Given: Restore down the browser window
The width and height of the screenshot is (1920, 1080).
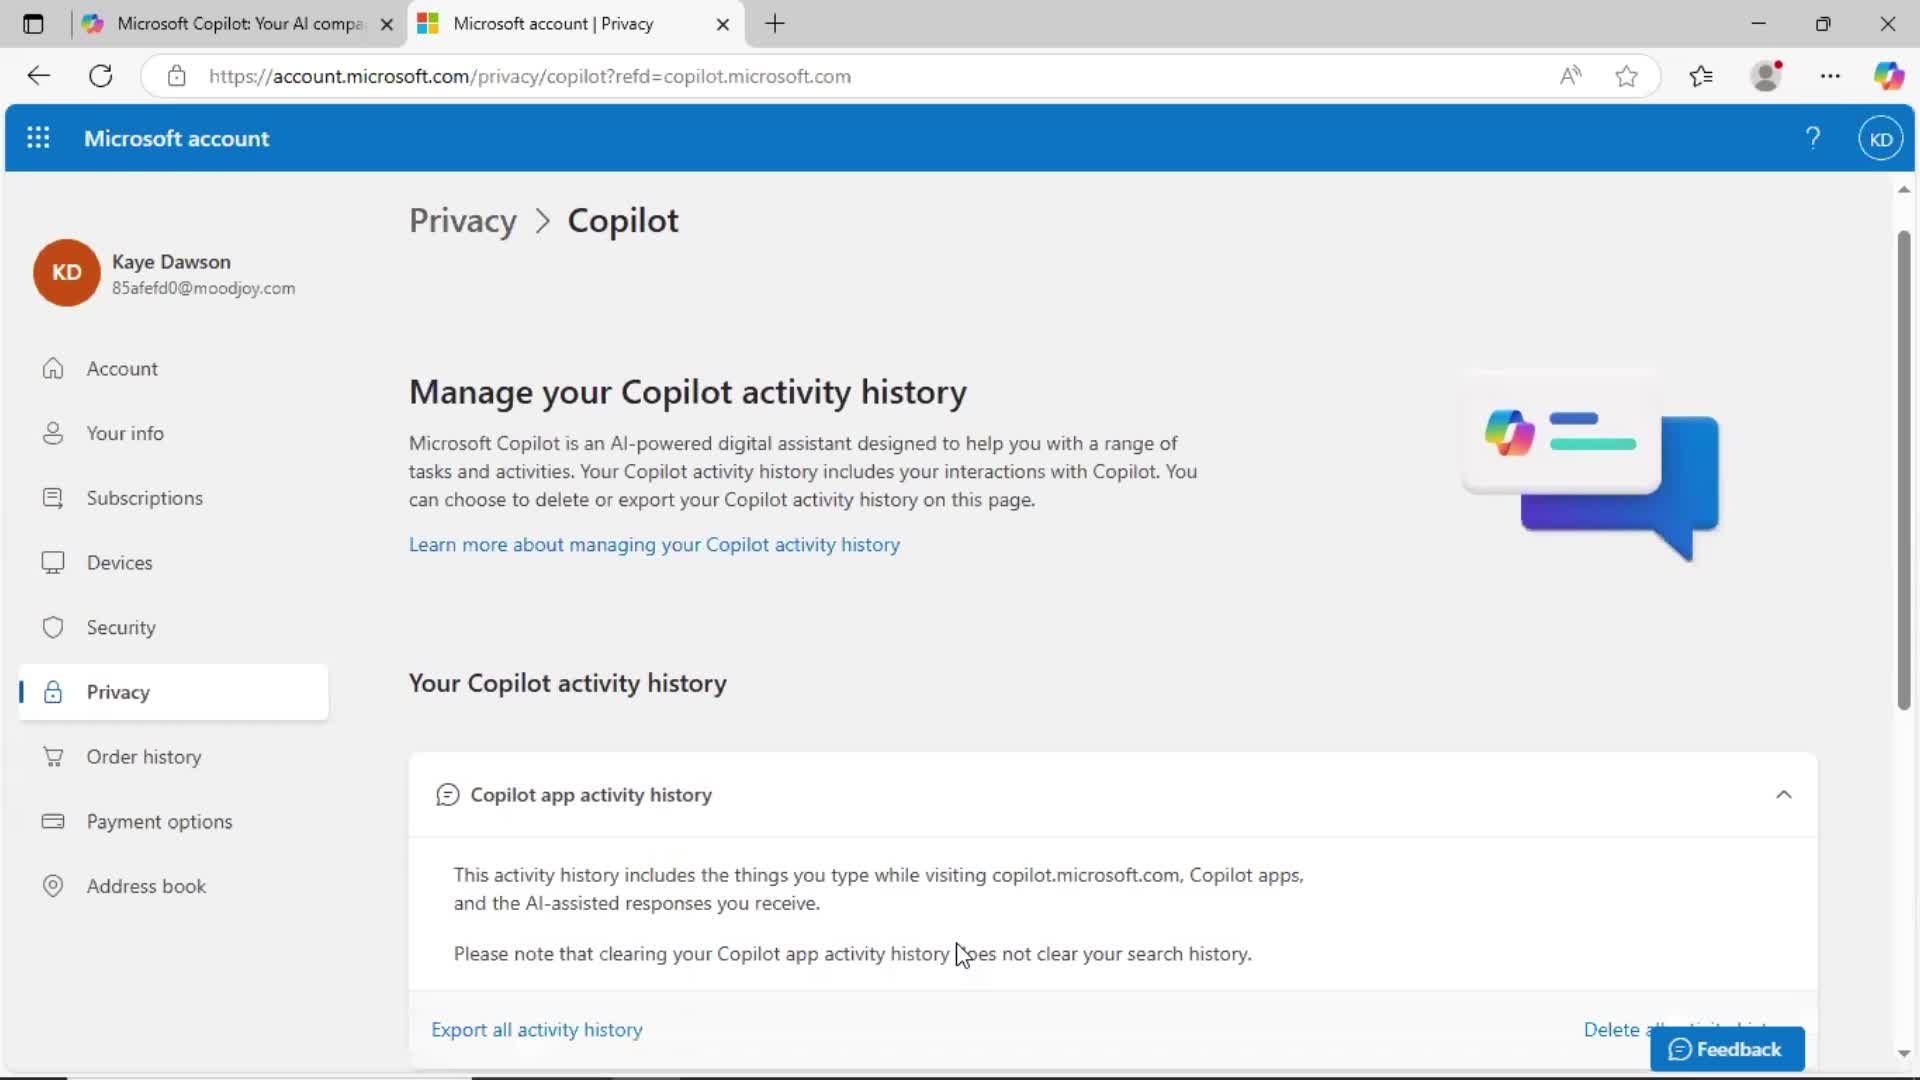Looking at the screenshot, I should pos(1823,24).
